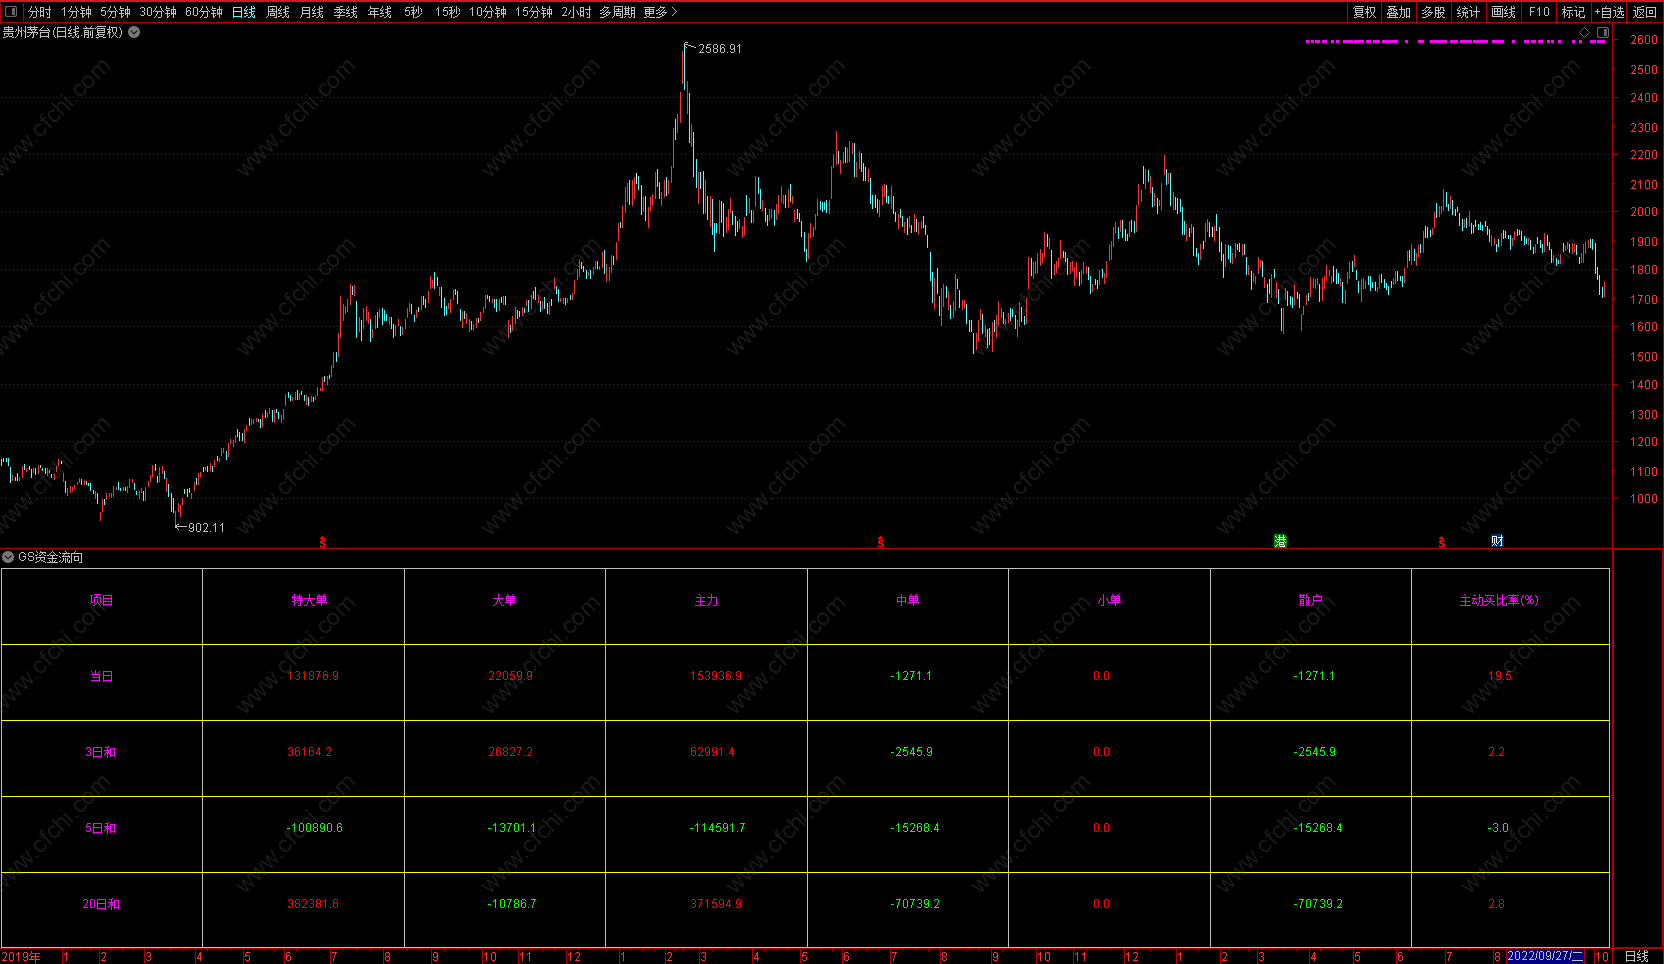Click the red S marker icon left of 财
The height and width of the screenshot is (964, 1664).
[1442, 542]
